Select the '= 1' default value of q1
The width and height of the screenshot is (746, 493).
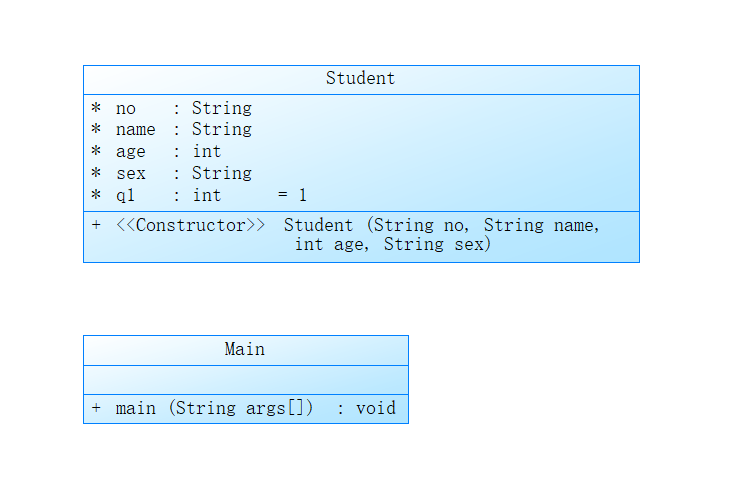point(292,196)
